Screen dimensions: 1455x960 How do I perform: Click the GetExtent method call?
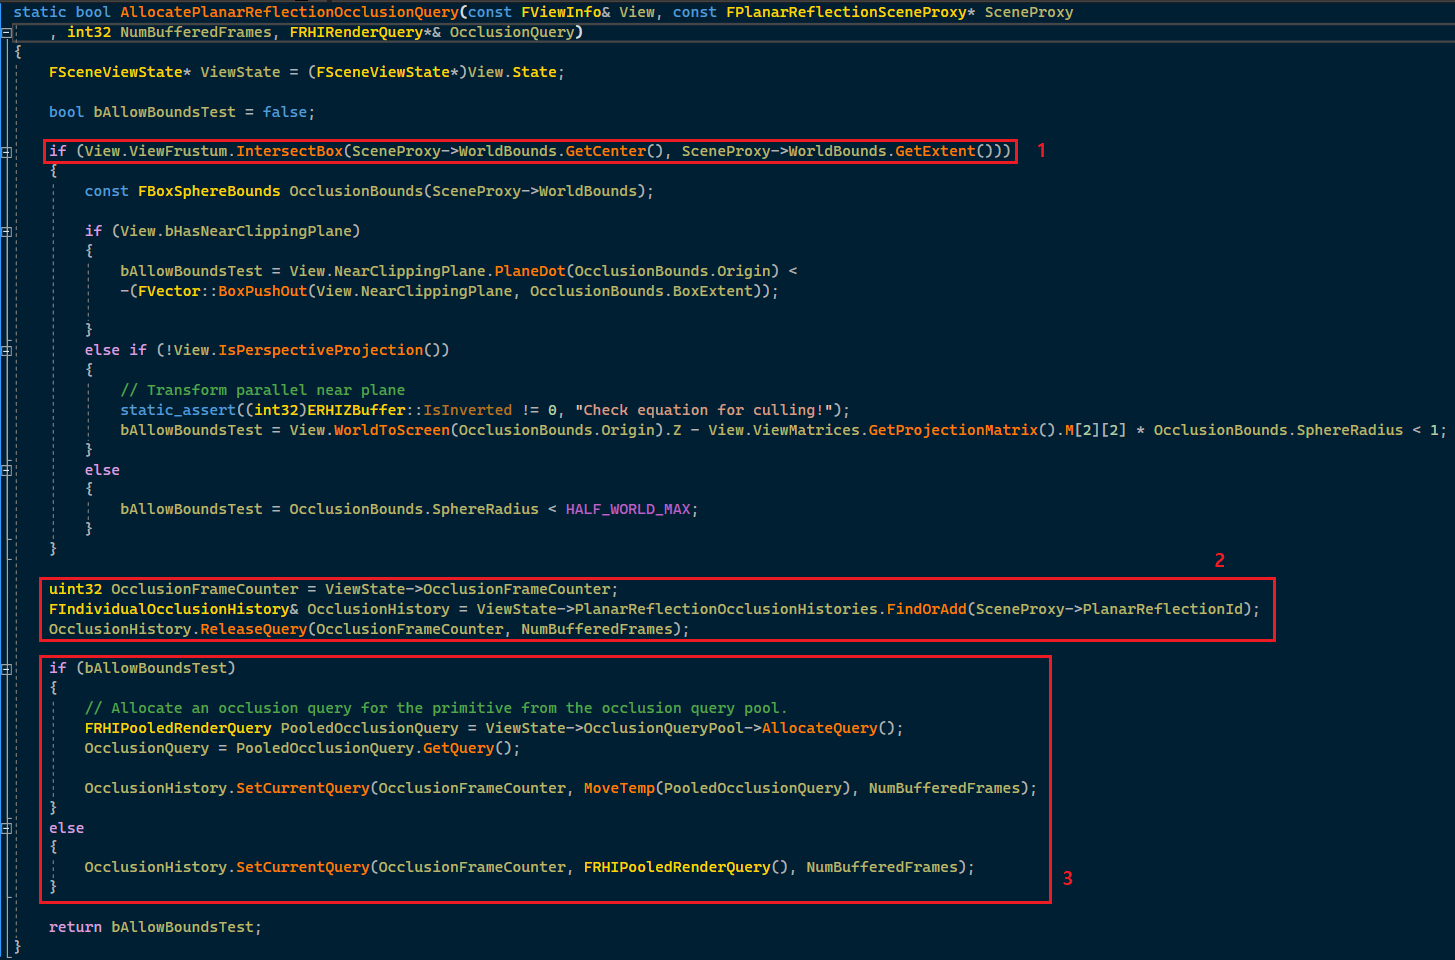(935, 151)
